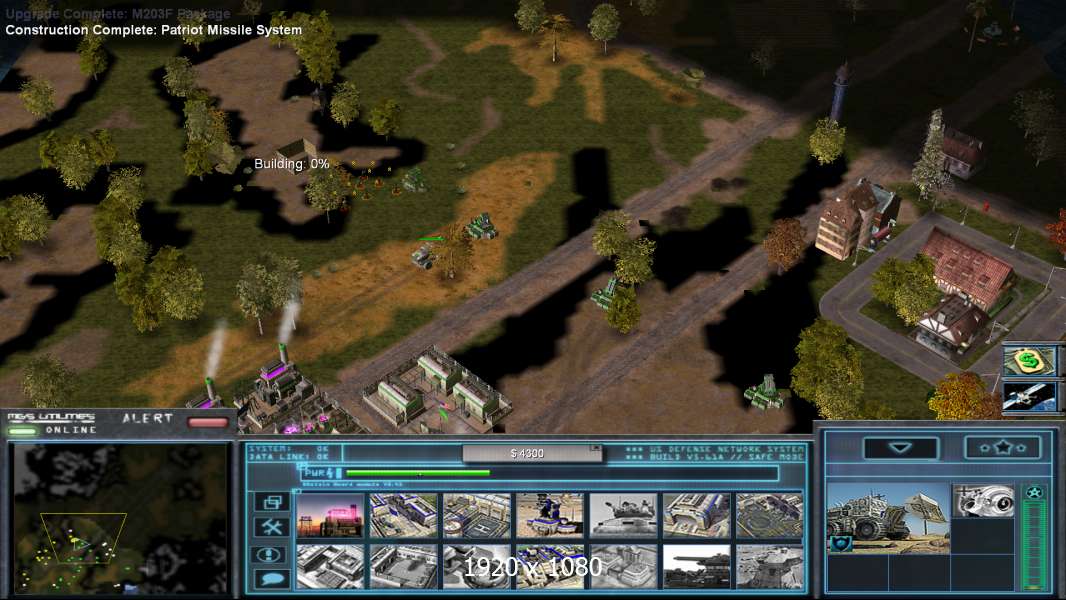The width and height of the screenshot is (1066, 600).
Task: Select the fifth icon in bottom build row
Action: [623, 566]
